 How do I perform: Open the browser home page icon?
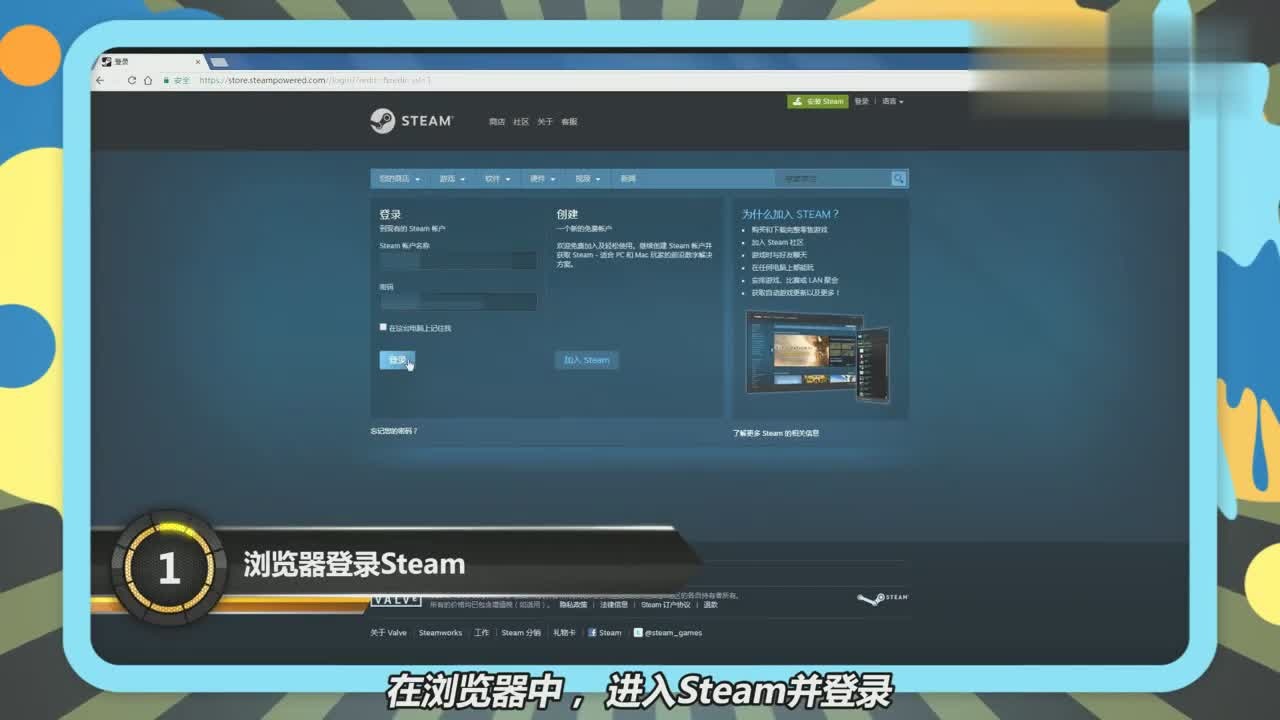click(x=148, y=80)
